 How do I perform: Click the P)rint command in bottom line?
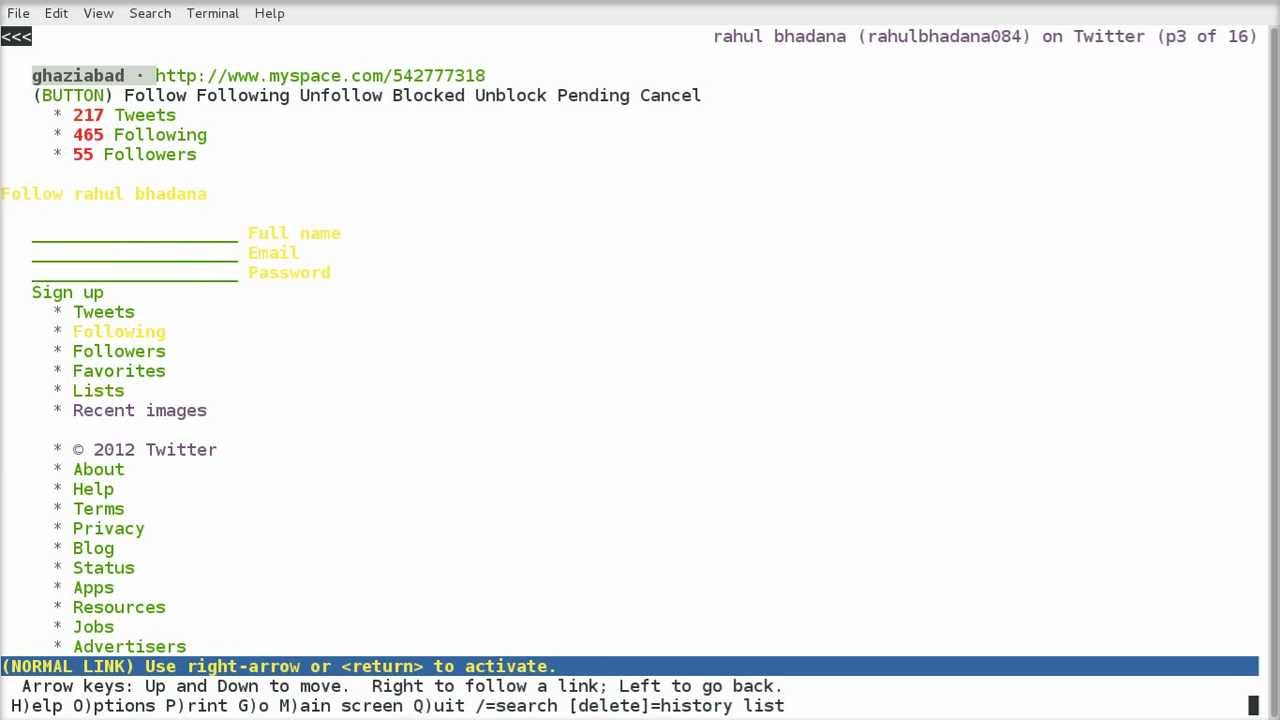(x=196, y=706)
